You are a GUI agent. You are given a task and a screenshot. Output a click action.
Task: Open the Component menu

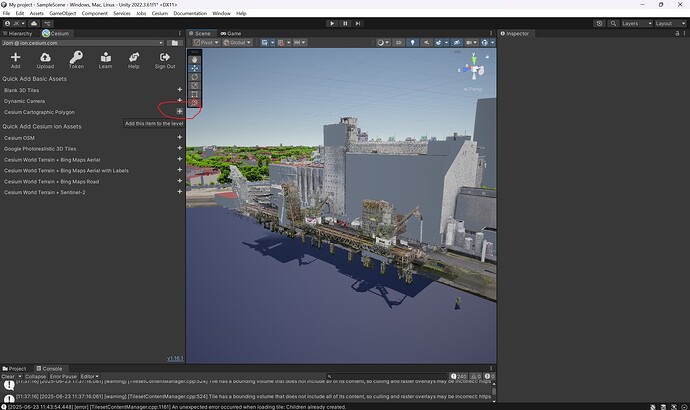point(95,13)
